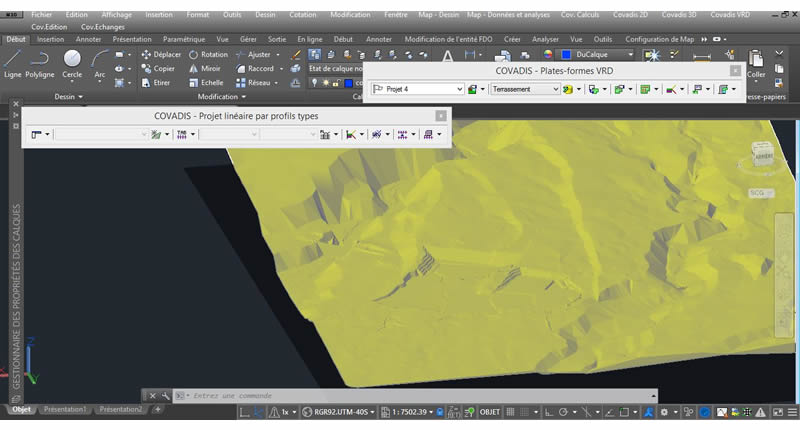The width and height of the screenshot is (800, 430).
Task: Choose the Etirer stretch tool
Action: (x=156, y=83)
